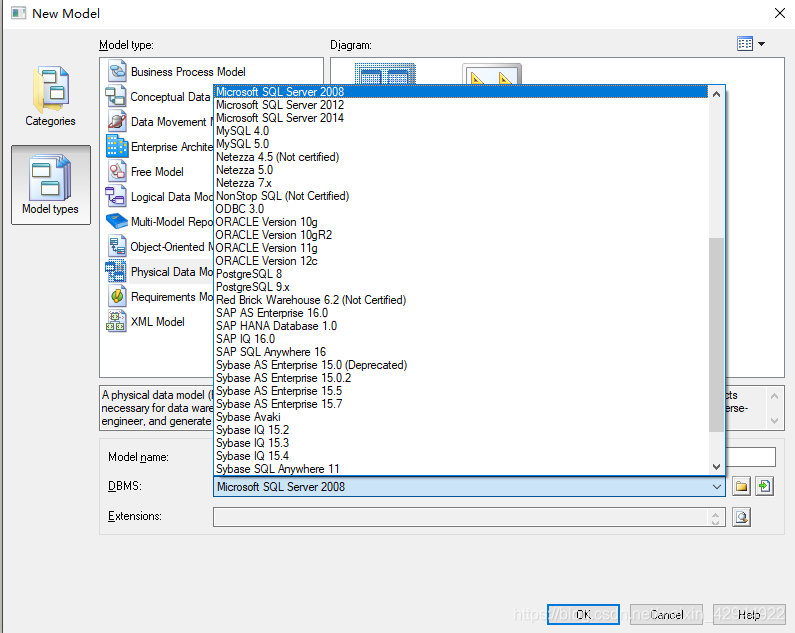The height and width of the screenshot is (633, 795).
Task: Close the New Model dialog
Action: tap(780, 13)
